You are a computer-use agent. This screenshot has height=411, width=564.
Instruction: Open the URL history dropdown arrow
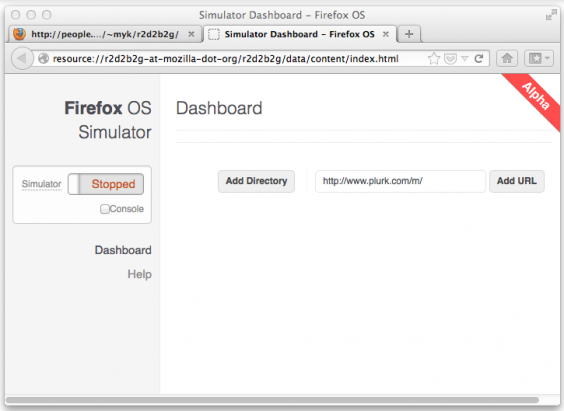(x=465, y=59)
